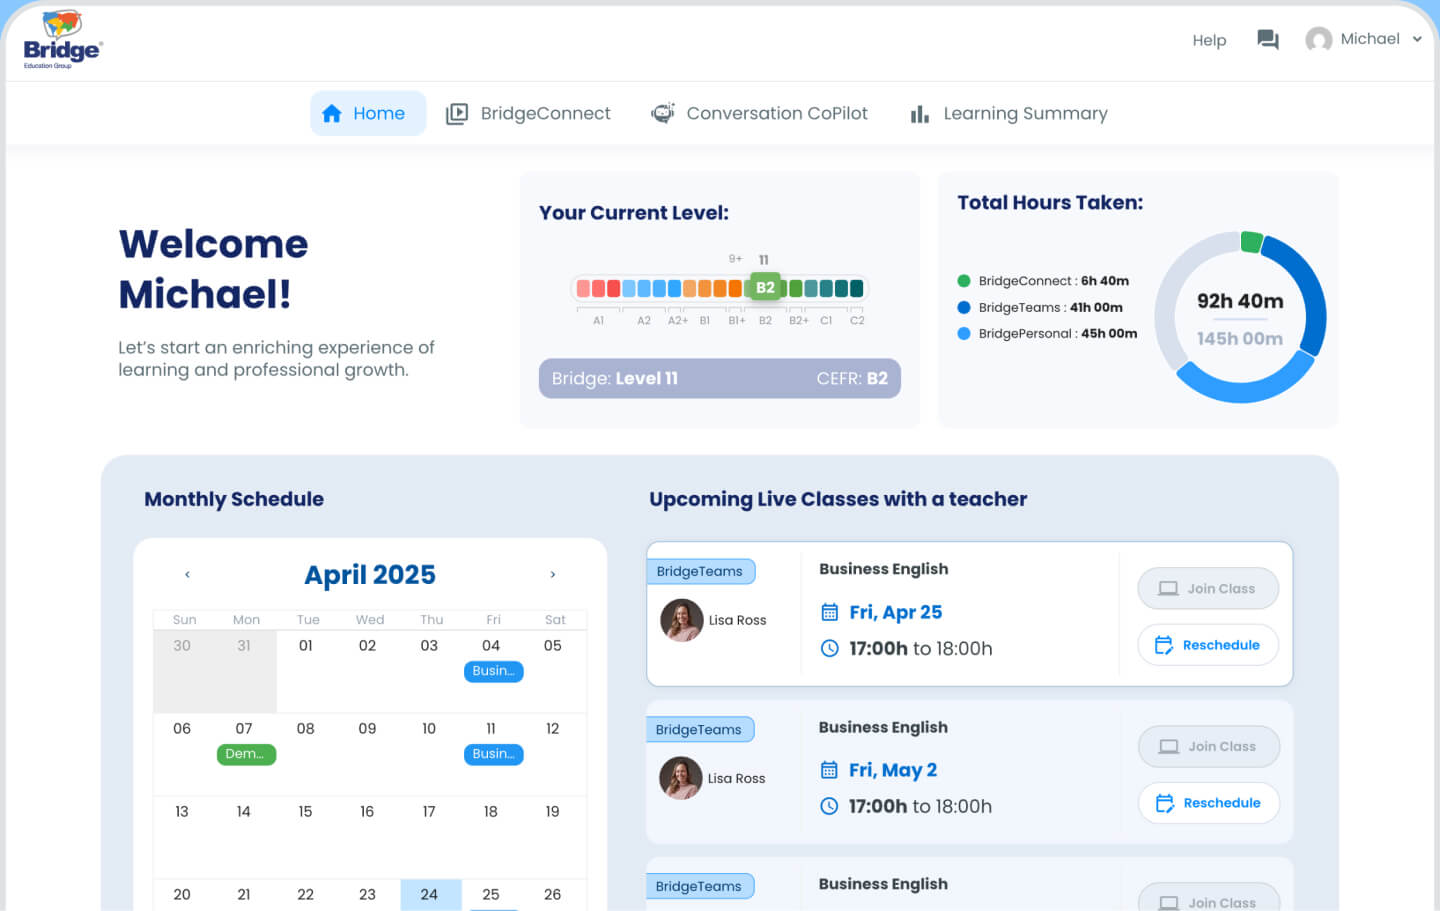1440x911 pixels.
Task: Click the Fri, Apr 25 date text
Action: coord(896,612)
